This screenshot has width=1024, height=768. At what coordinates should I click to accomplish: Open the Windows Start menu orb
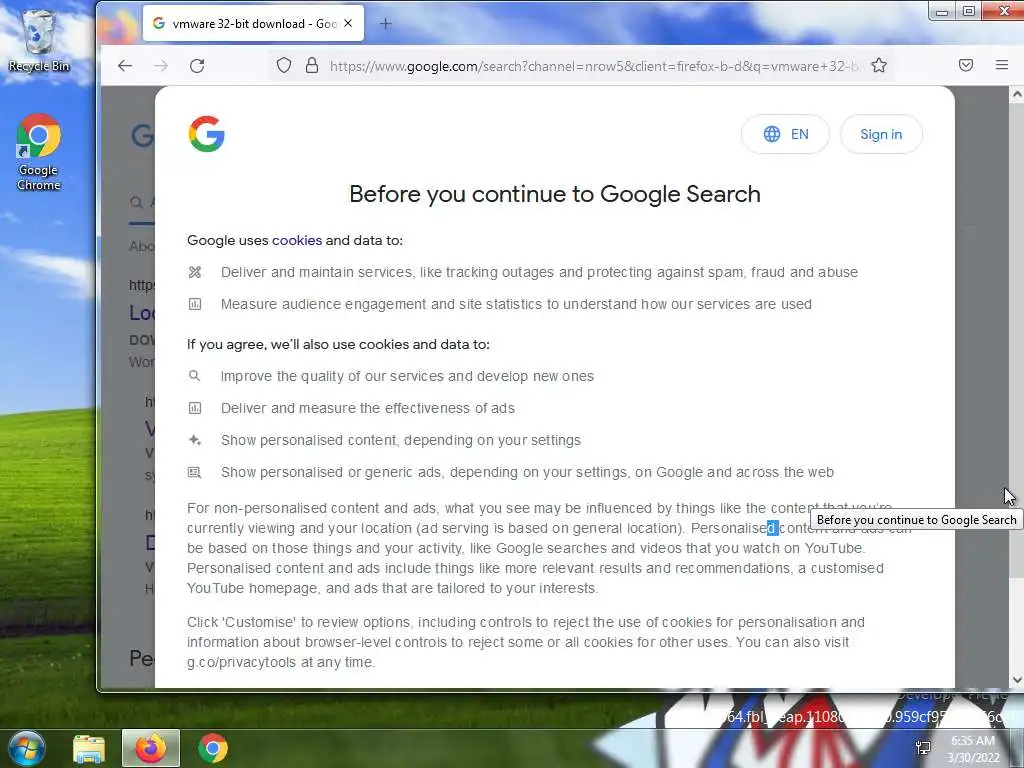(x=26, y=748)
